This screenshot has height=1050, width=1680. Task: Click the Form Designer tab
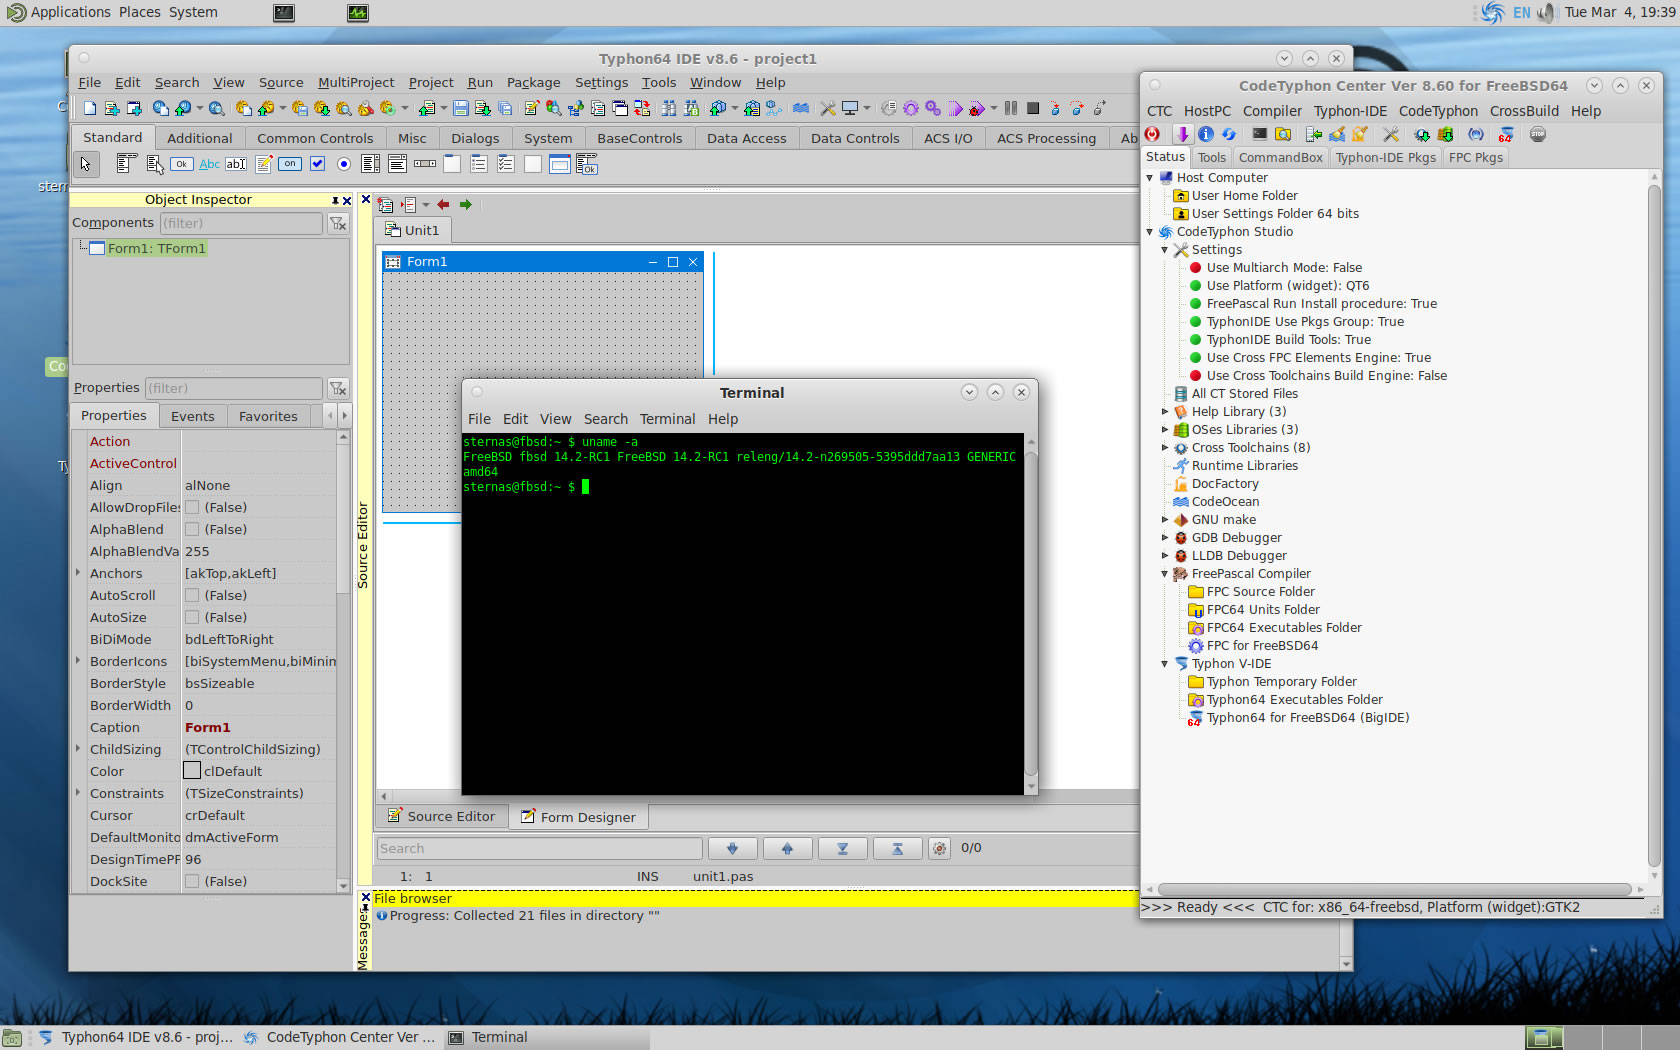point(578,817)
